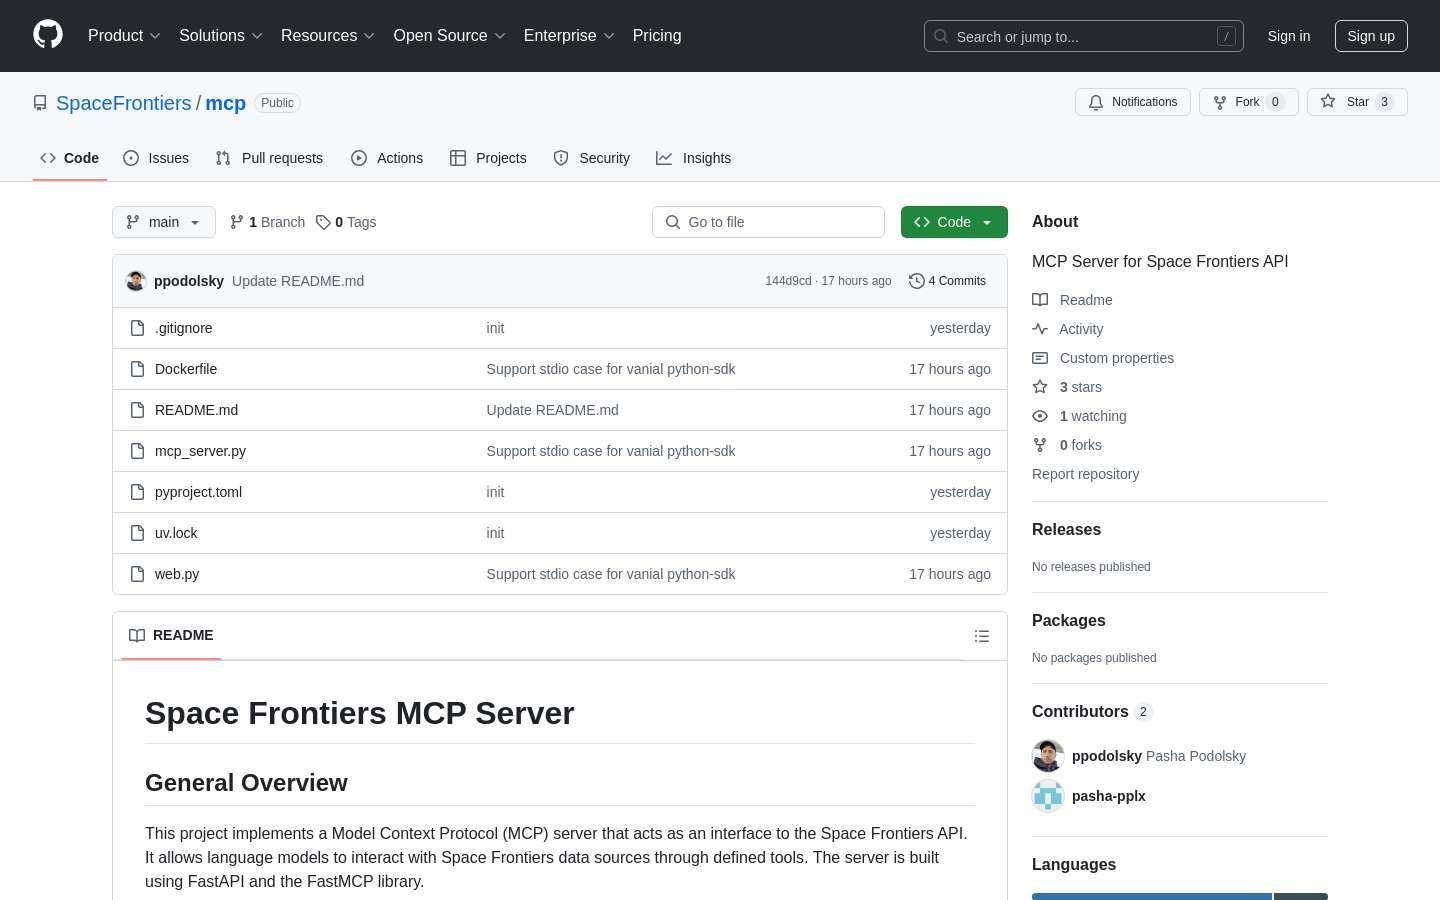The width and height of the screenshot is (1440, 900).
Task: Open the Releases heading link
Action: pos(1066,530)
